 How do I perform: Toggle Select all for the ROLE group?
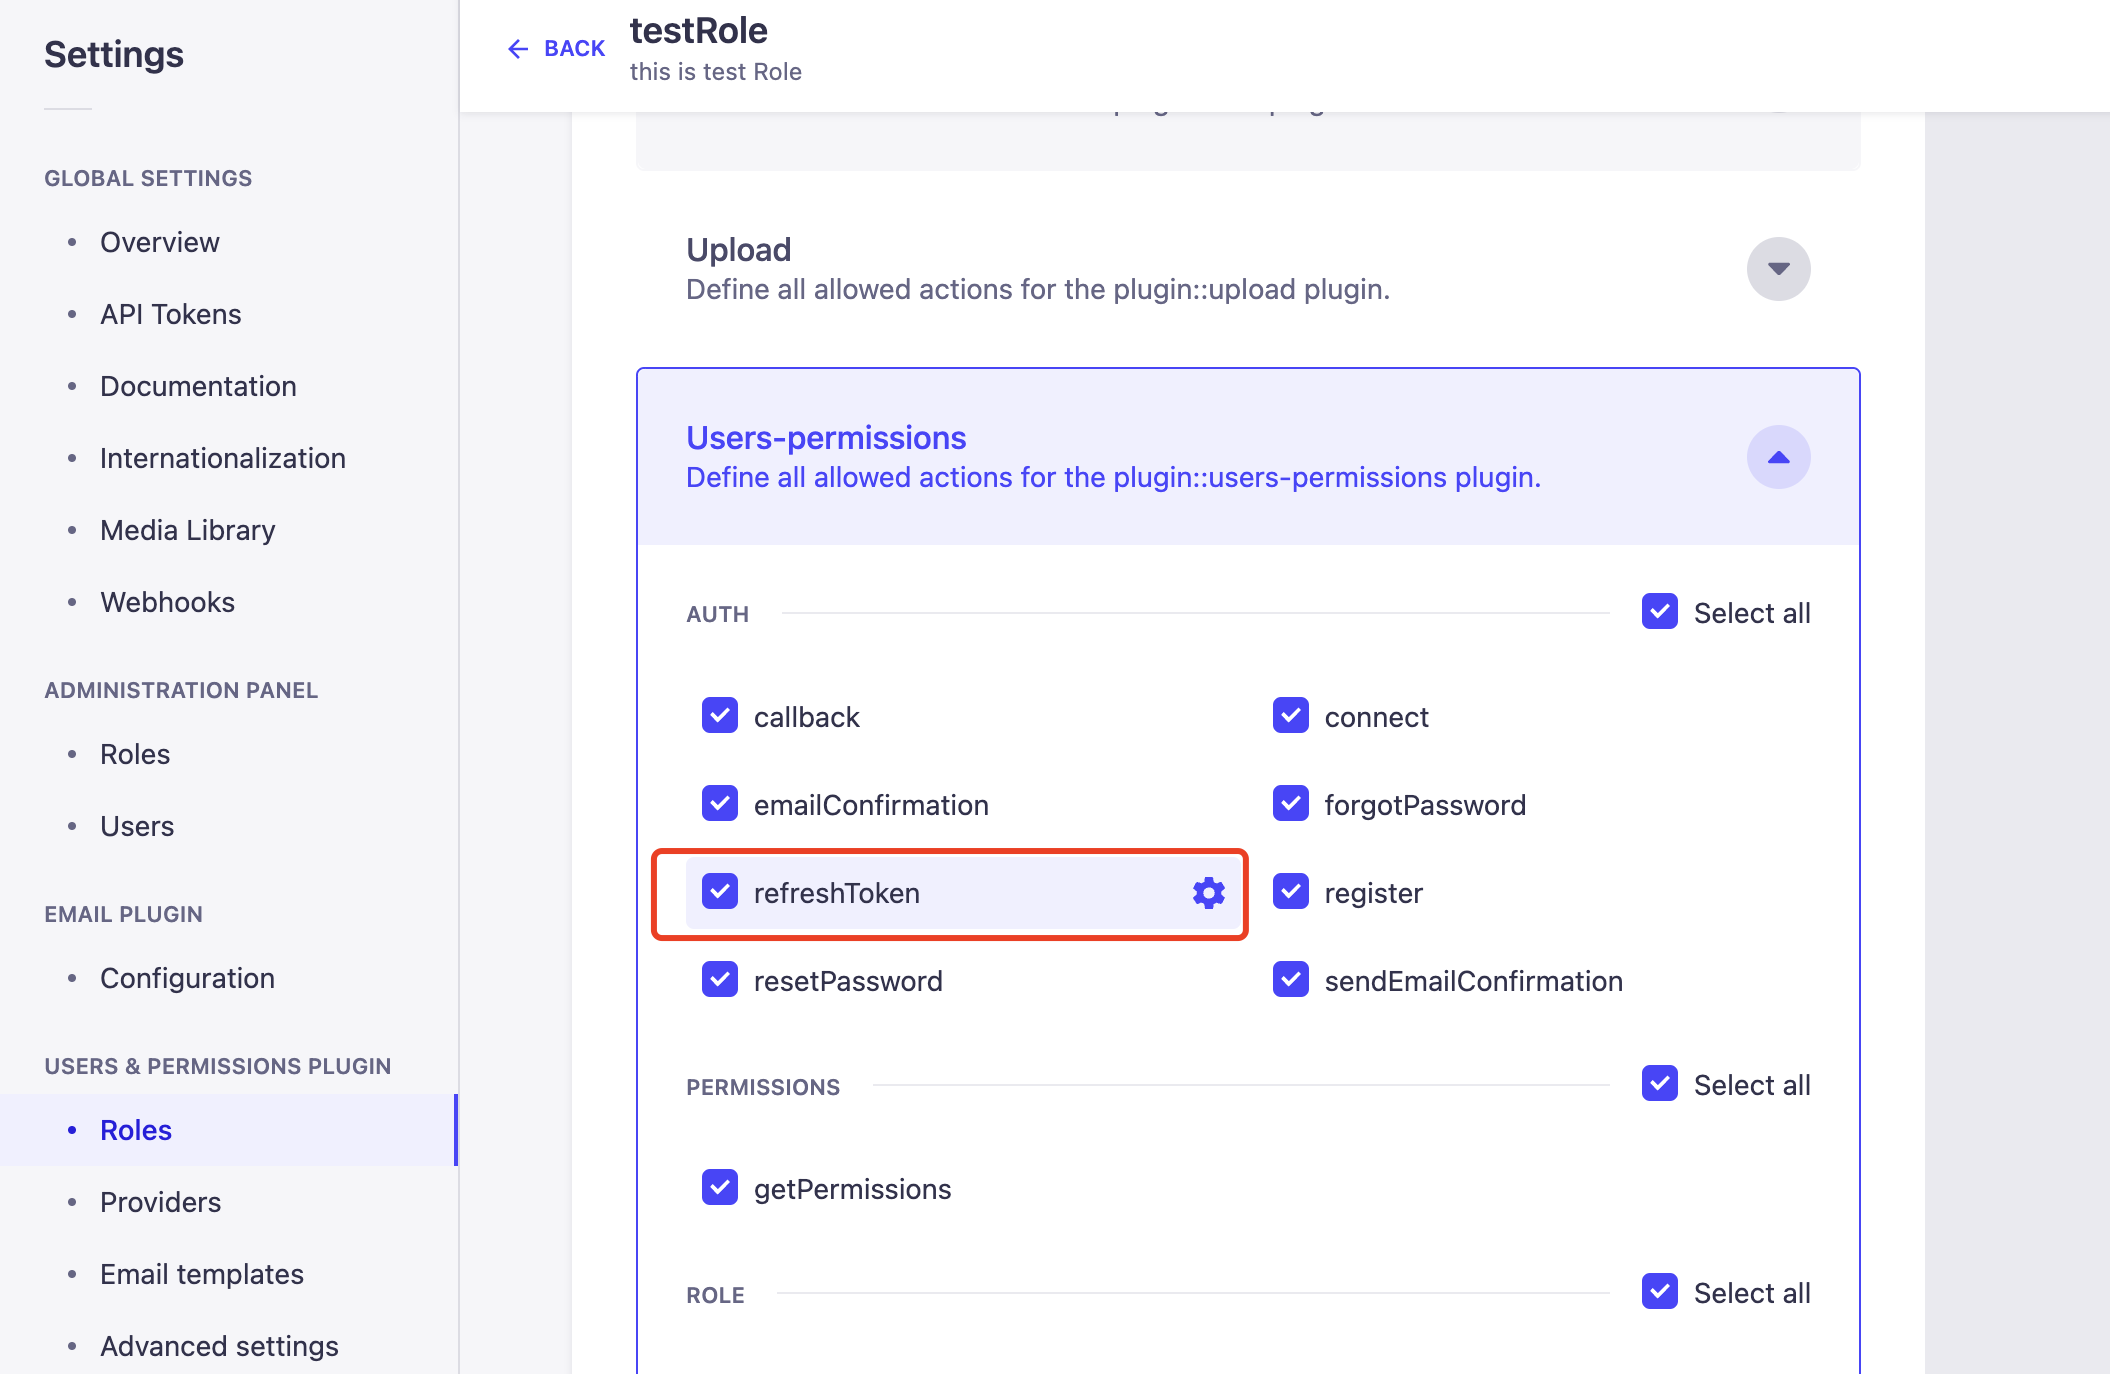click(1660, 1292)
